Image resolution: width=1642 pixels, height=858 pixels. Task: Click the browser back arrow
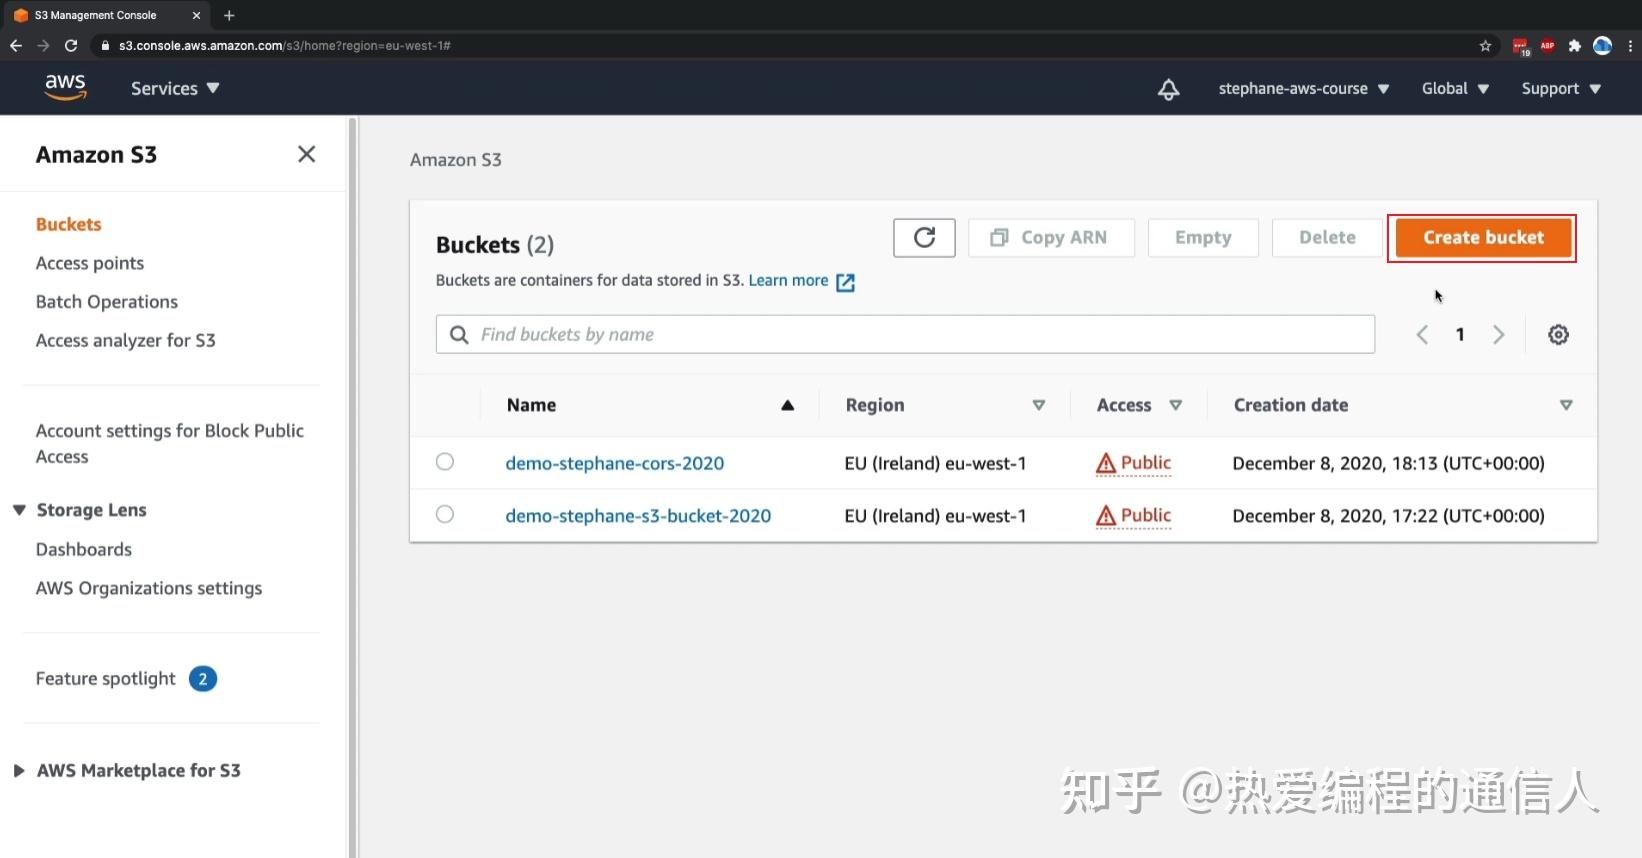pos(16,45)
